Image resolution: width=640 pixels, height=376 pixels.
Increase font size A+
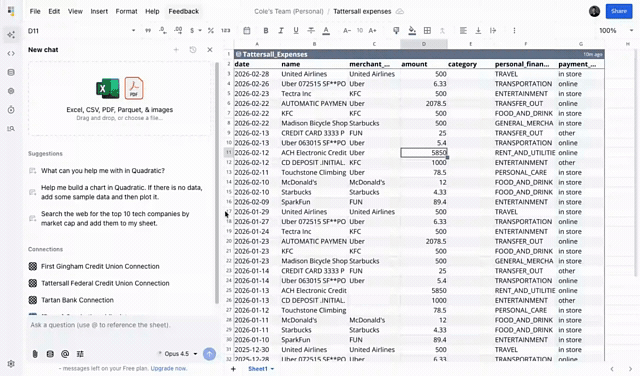coord(372,31)
